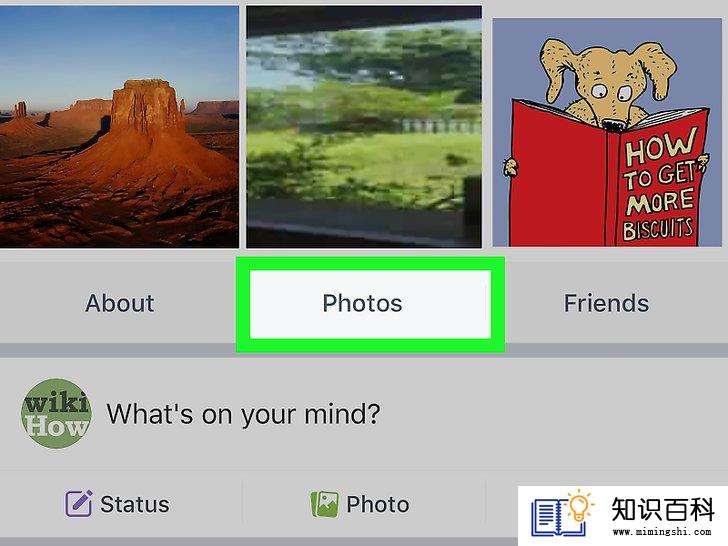Tap the Status pencil icon
This screenshot has height=546, width=728.
(78, 503)
